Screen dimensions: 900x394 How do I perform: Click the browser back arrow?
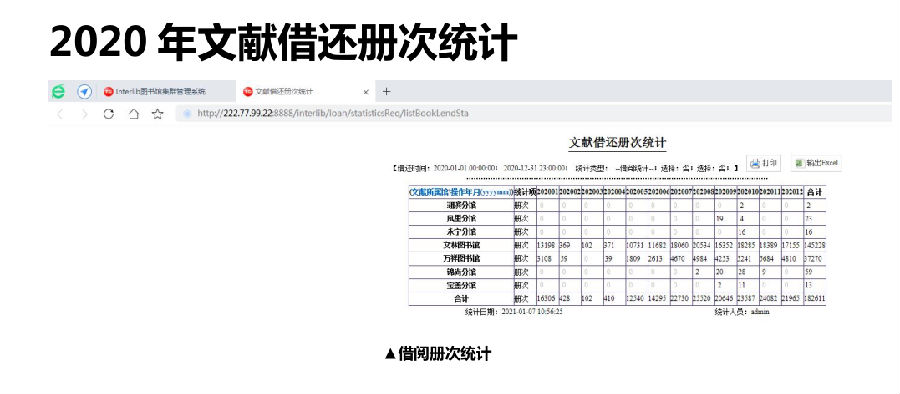tap(59, 114)
